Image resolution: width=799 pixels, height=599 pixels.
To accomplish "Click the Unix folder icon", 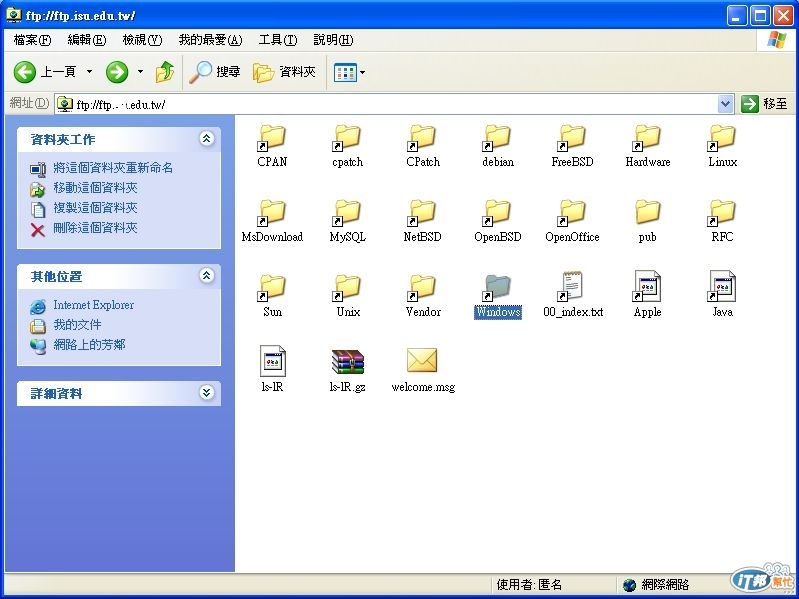I will (x=348, y=288).
